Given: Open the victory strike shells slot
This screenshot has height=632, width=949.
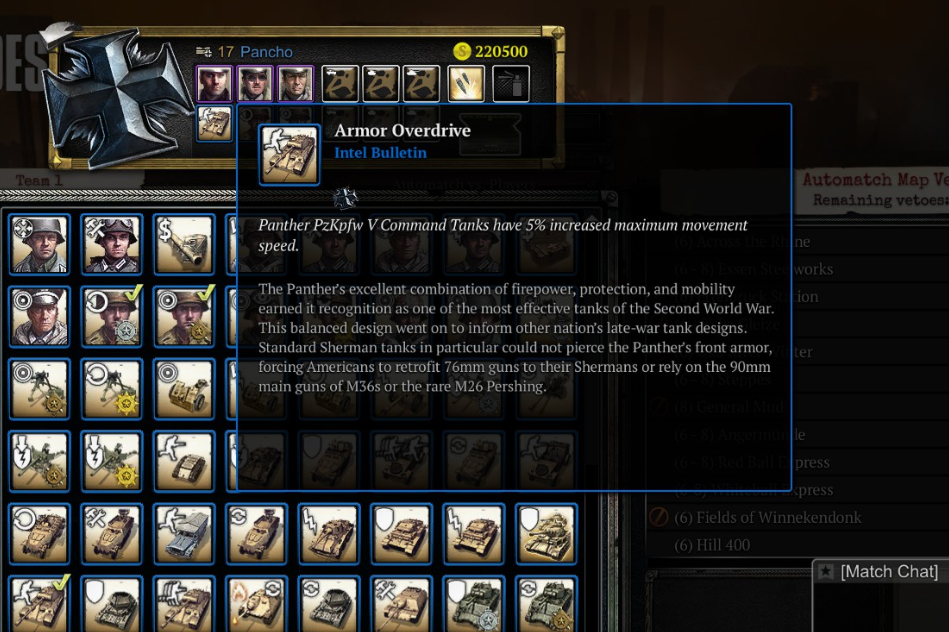Looking at the screenshot, I should pyautogui.click(x=466, y=84).
